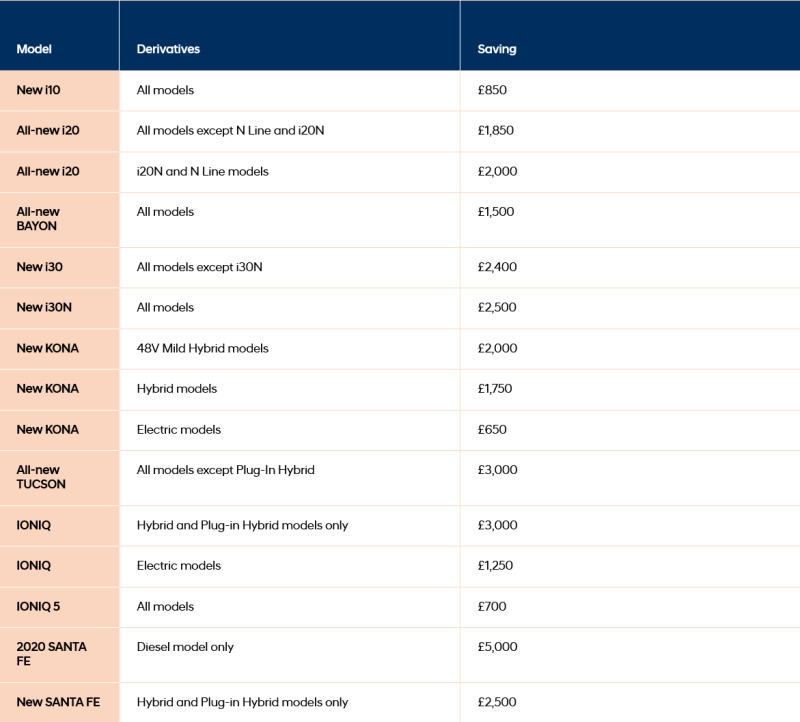Click £3,000 saving in the IONIQ row
Viewport: 800px width, 722px height.
click(x=497, y=525)
